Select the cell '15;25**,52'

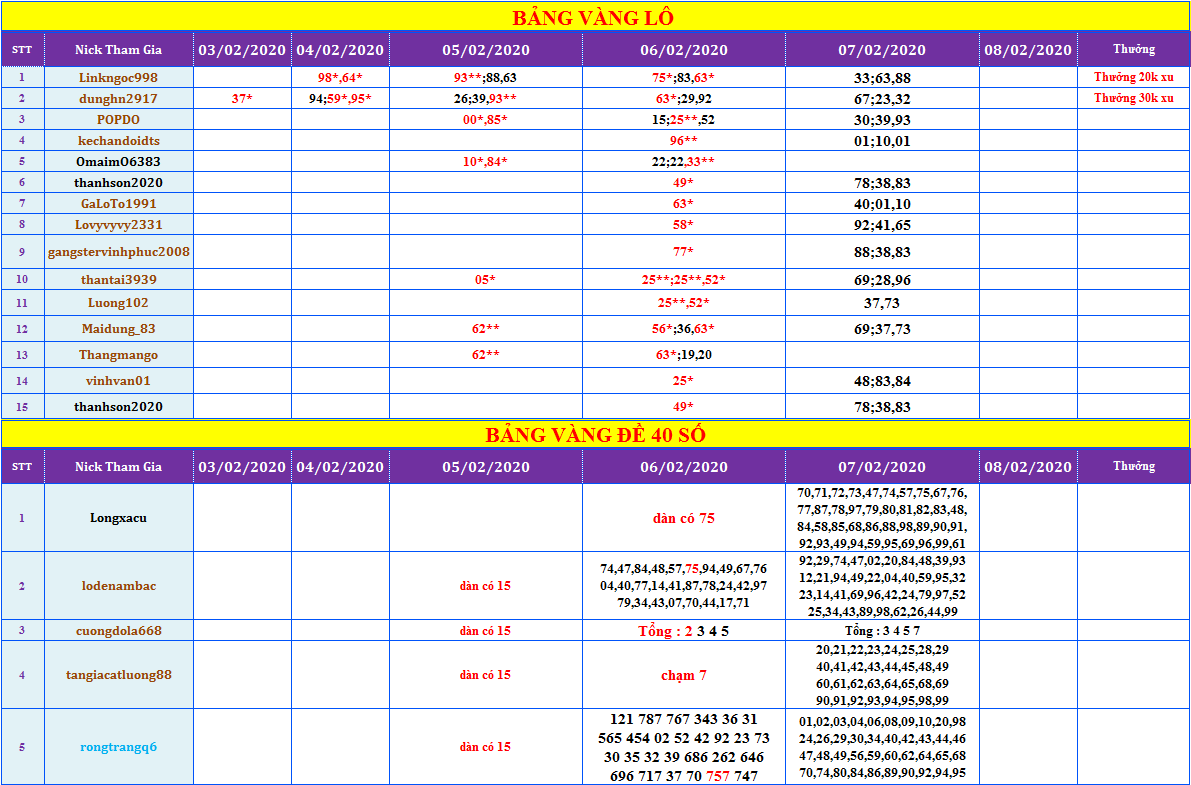click(684, 119)
